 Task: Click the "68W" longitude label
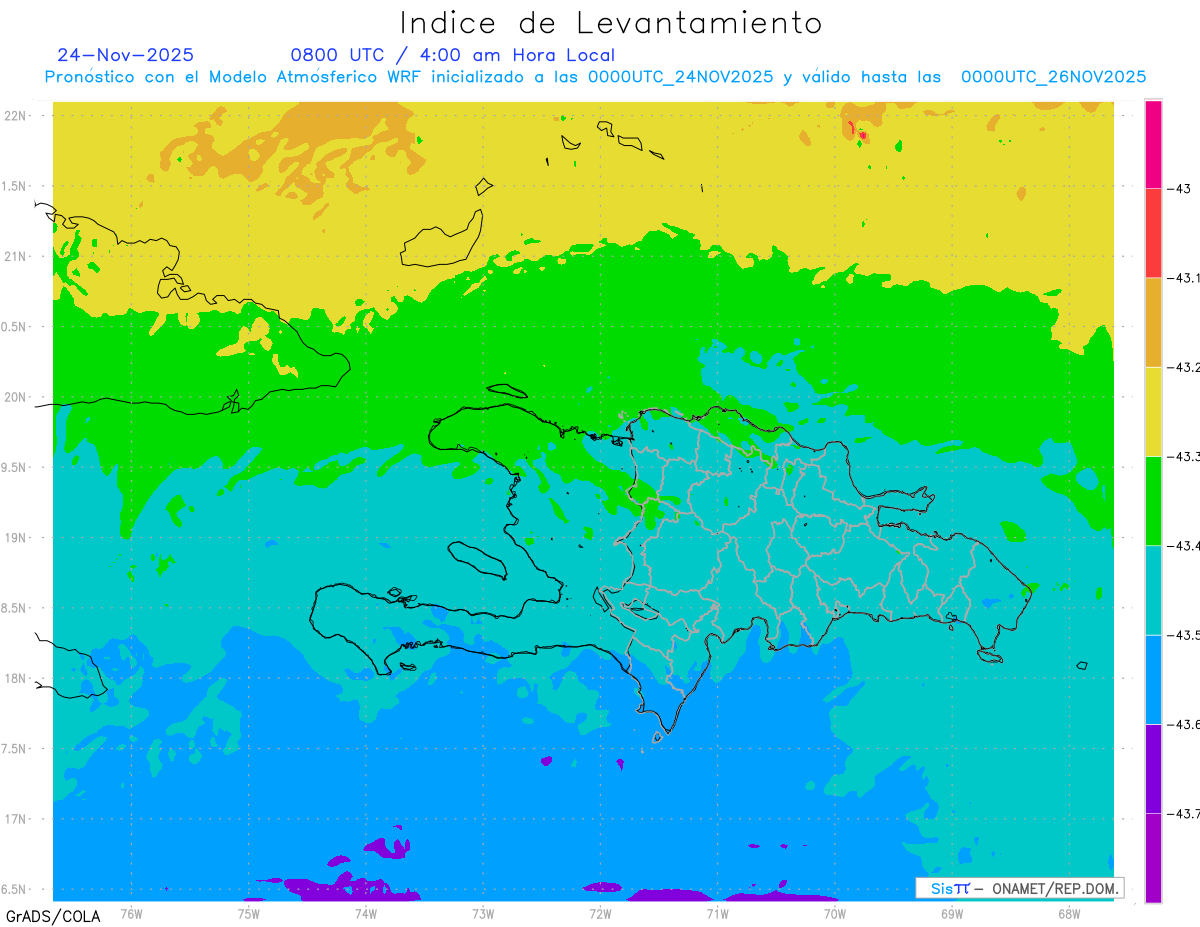[1069, 912]
